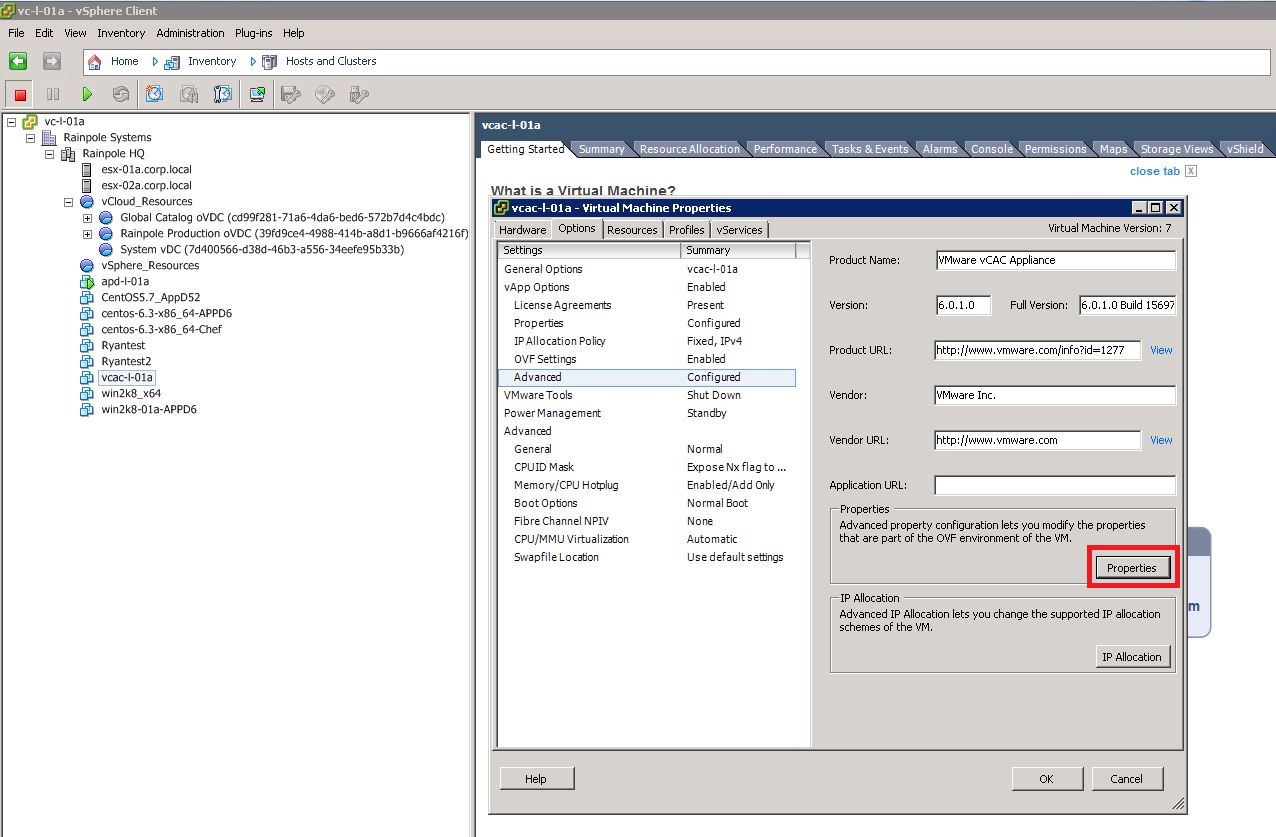
Task: Expand the Global Catalog oVDC node
Action: [x=87, y=218]
